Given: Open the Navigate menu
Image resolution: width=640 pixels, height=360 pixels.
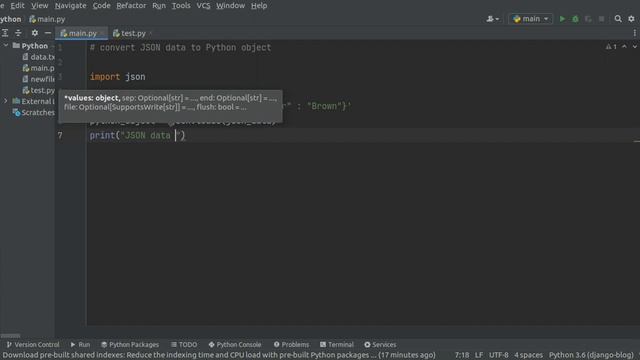Looking at the screenshot, I should point(71,6).
